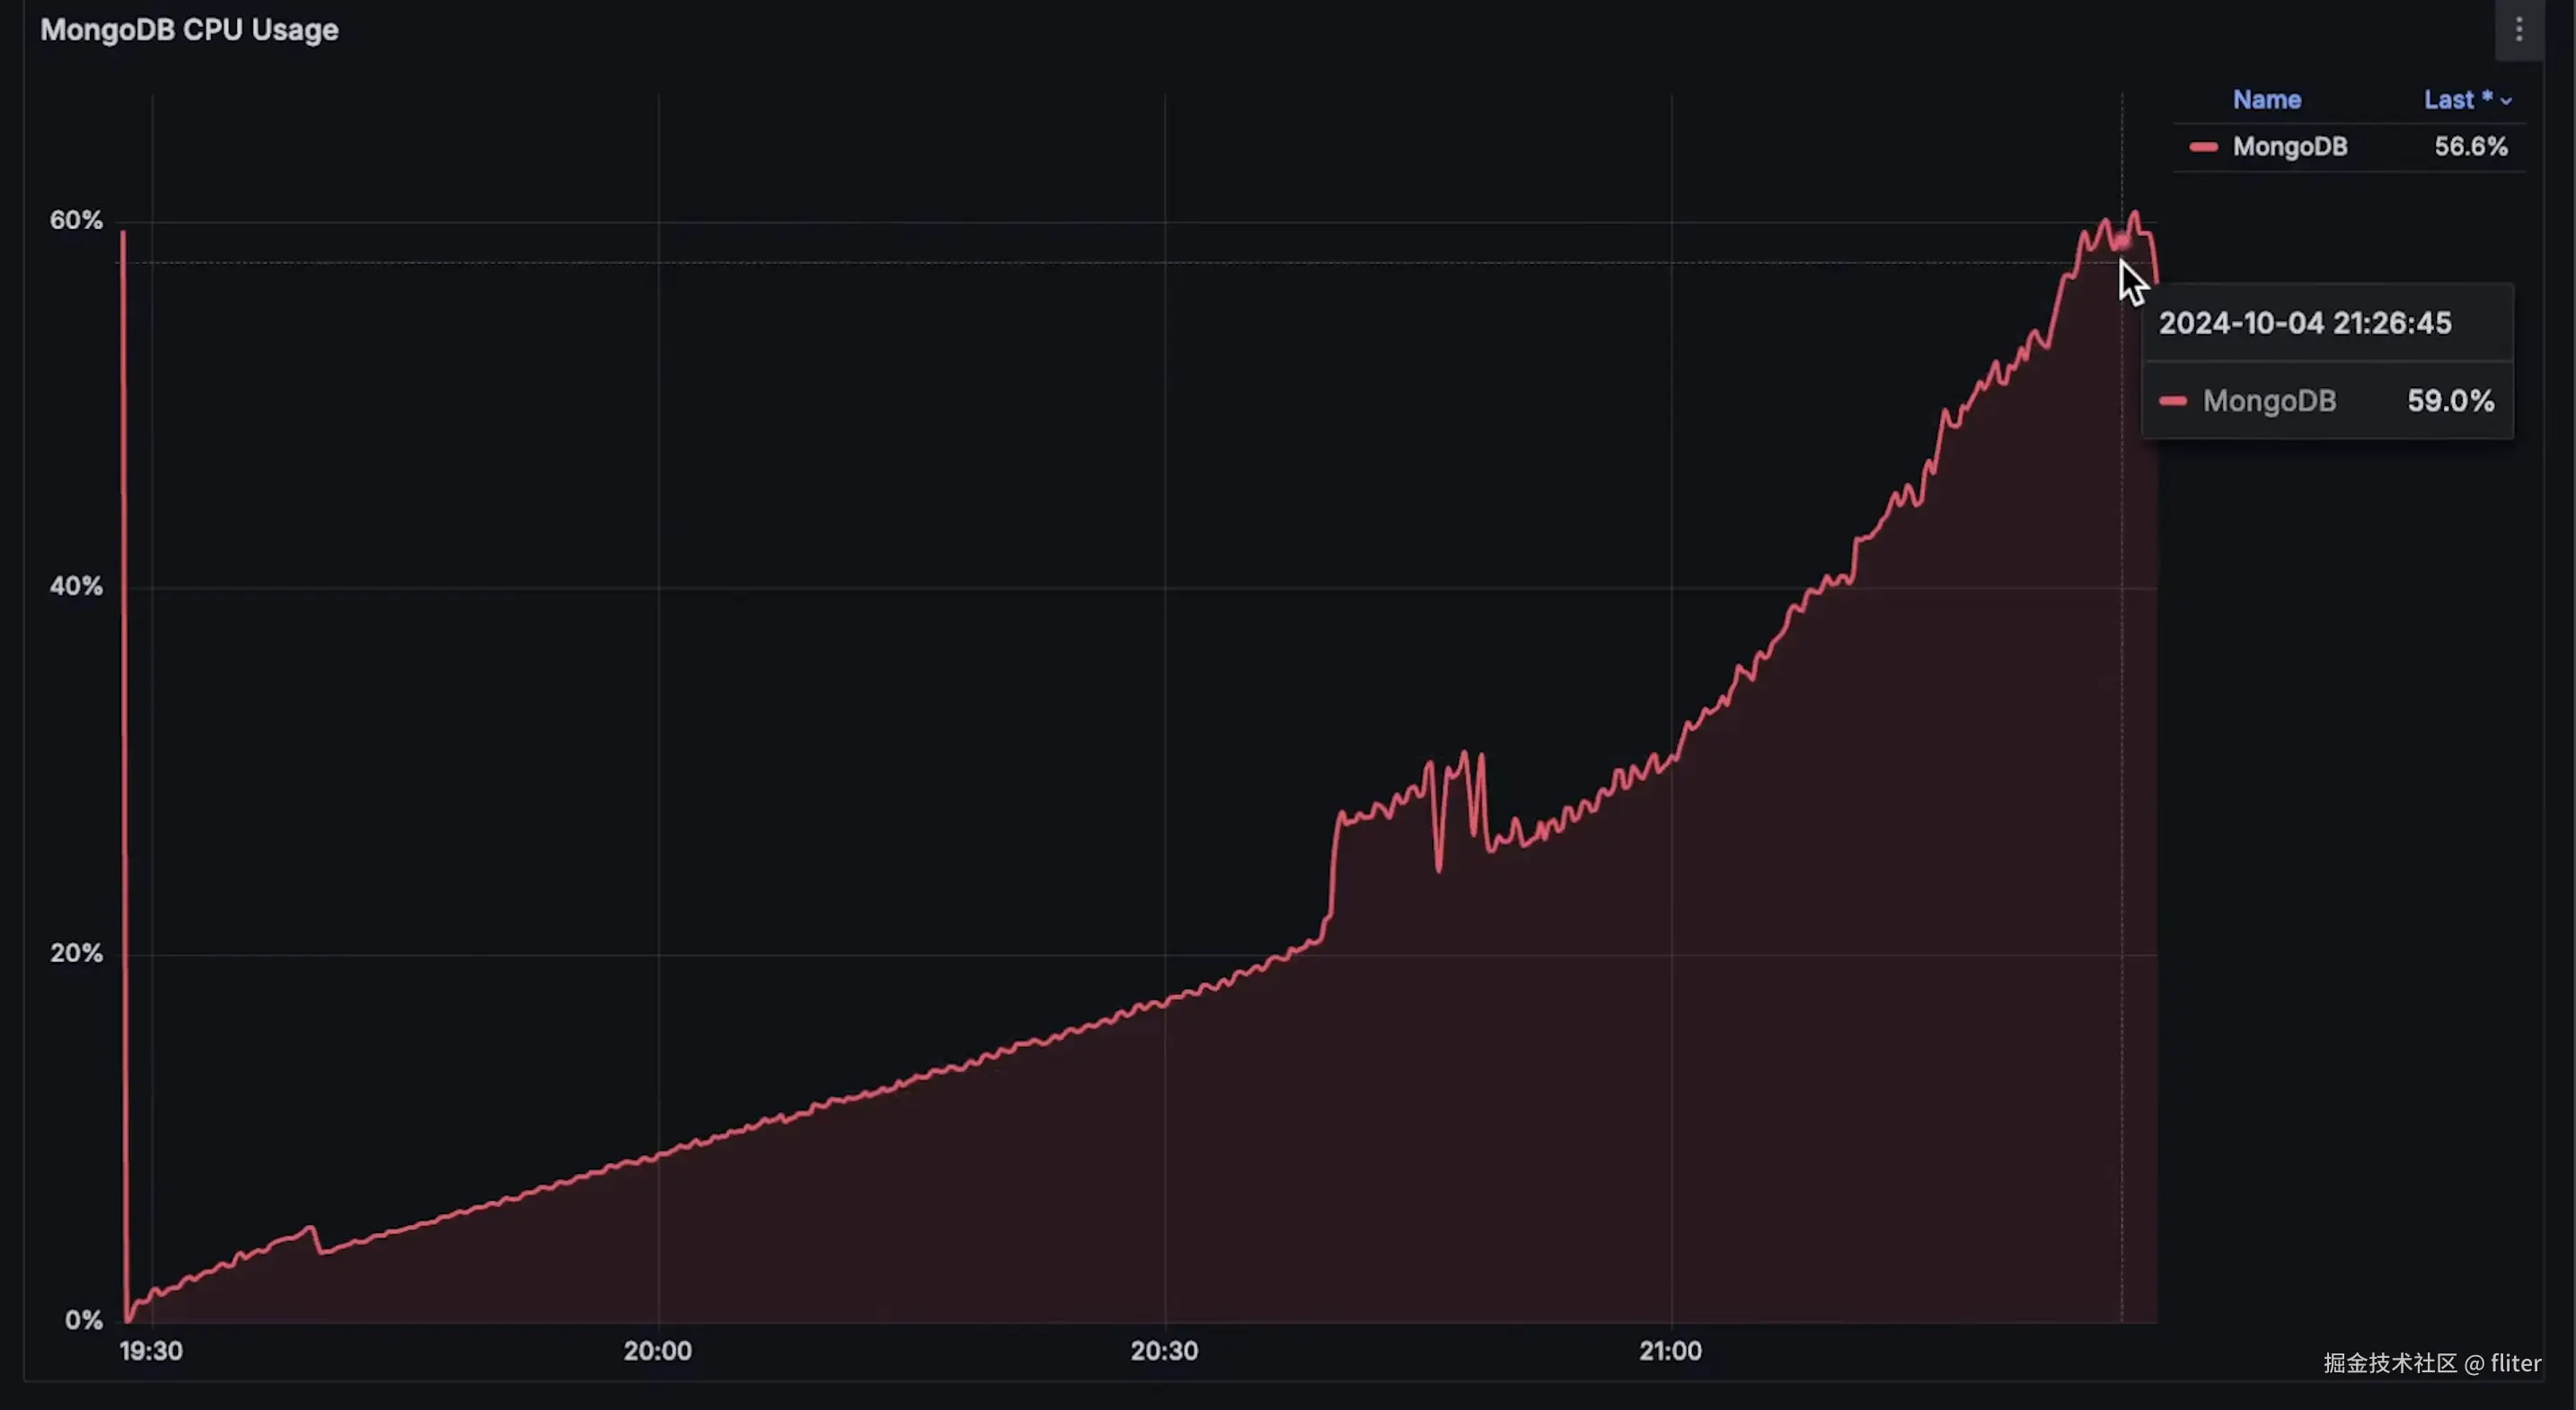Click tooltip timestamp 2024-10-04 21:26:45

[x=2304, y=323]
